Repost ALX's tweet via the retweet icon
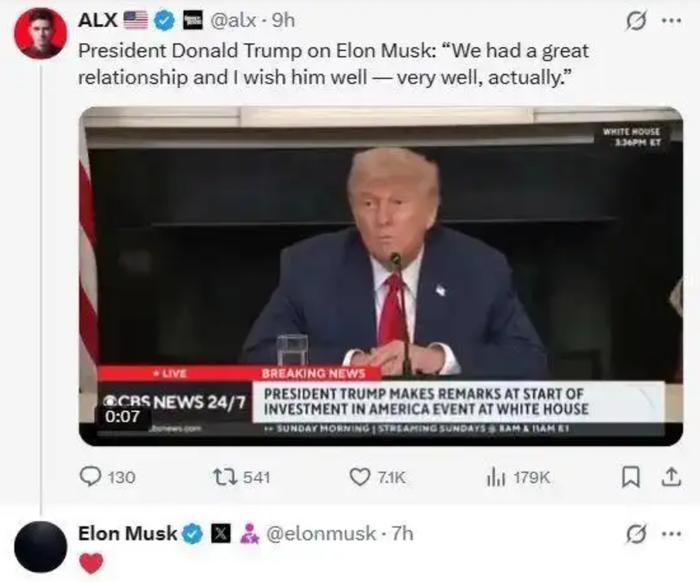The width and height of the screenshot is (700, 582). click(225, 477)
